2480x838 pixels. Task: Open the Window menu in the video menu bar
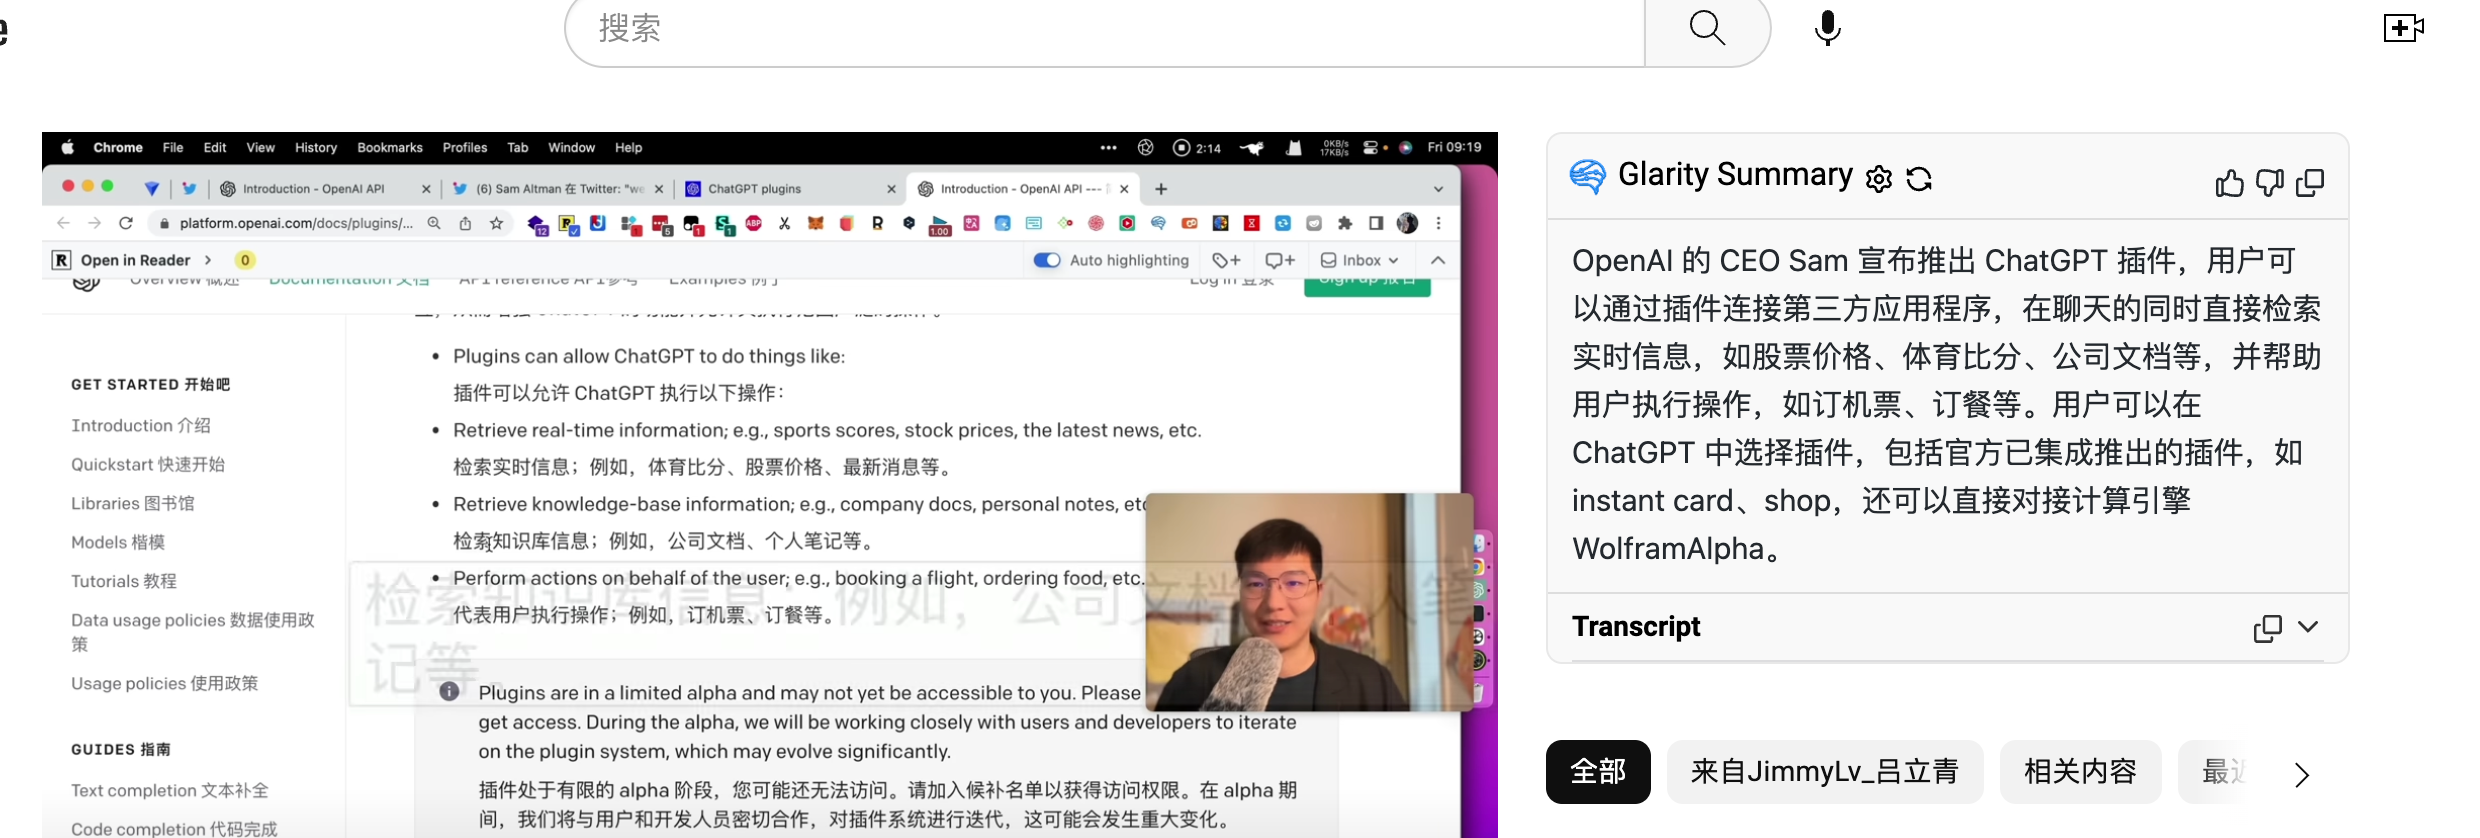click(x=571, y=147)
